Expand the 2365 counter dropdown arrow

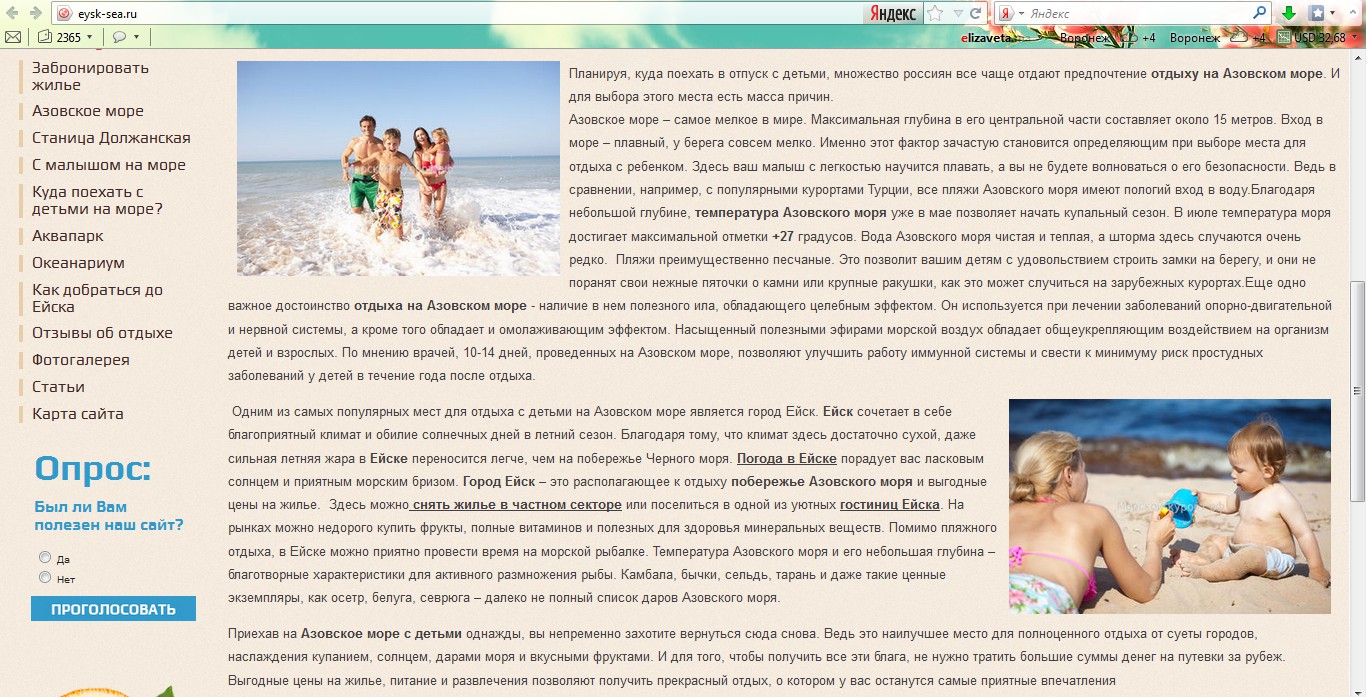coord(89,38)
